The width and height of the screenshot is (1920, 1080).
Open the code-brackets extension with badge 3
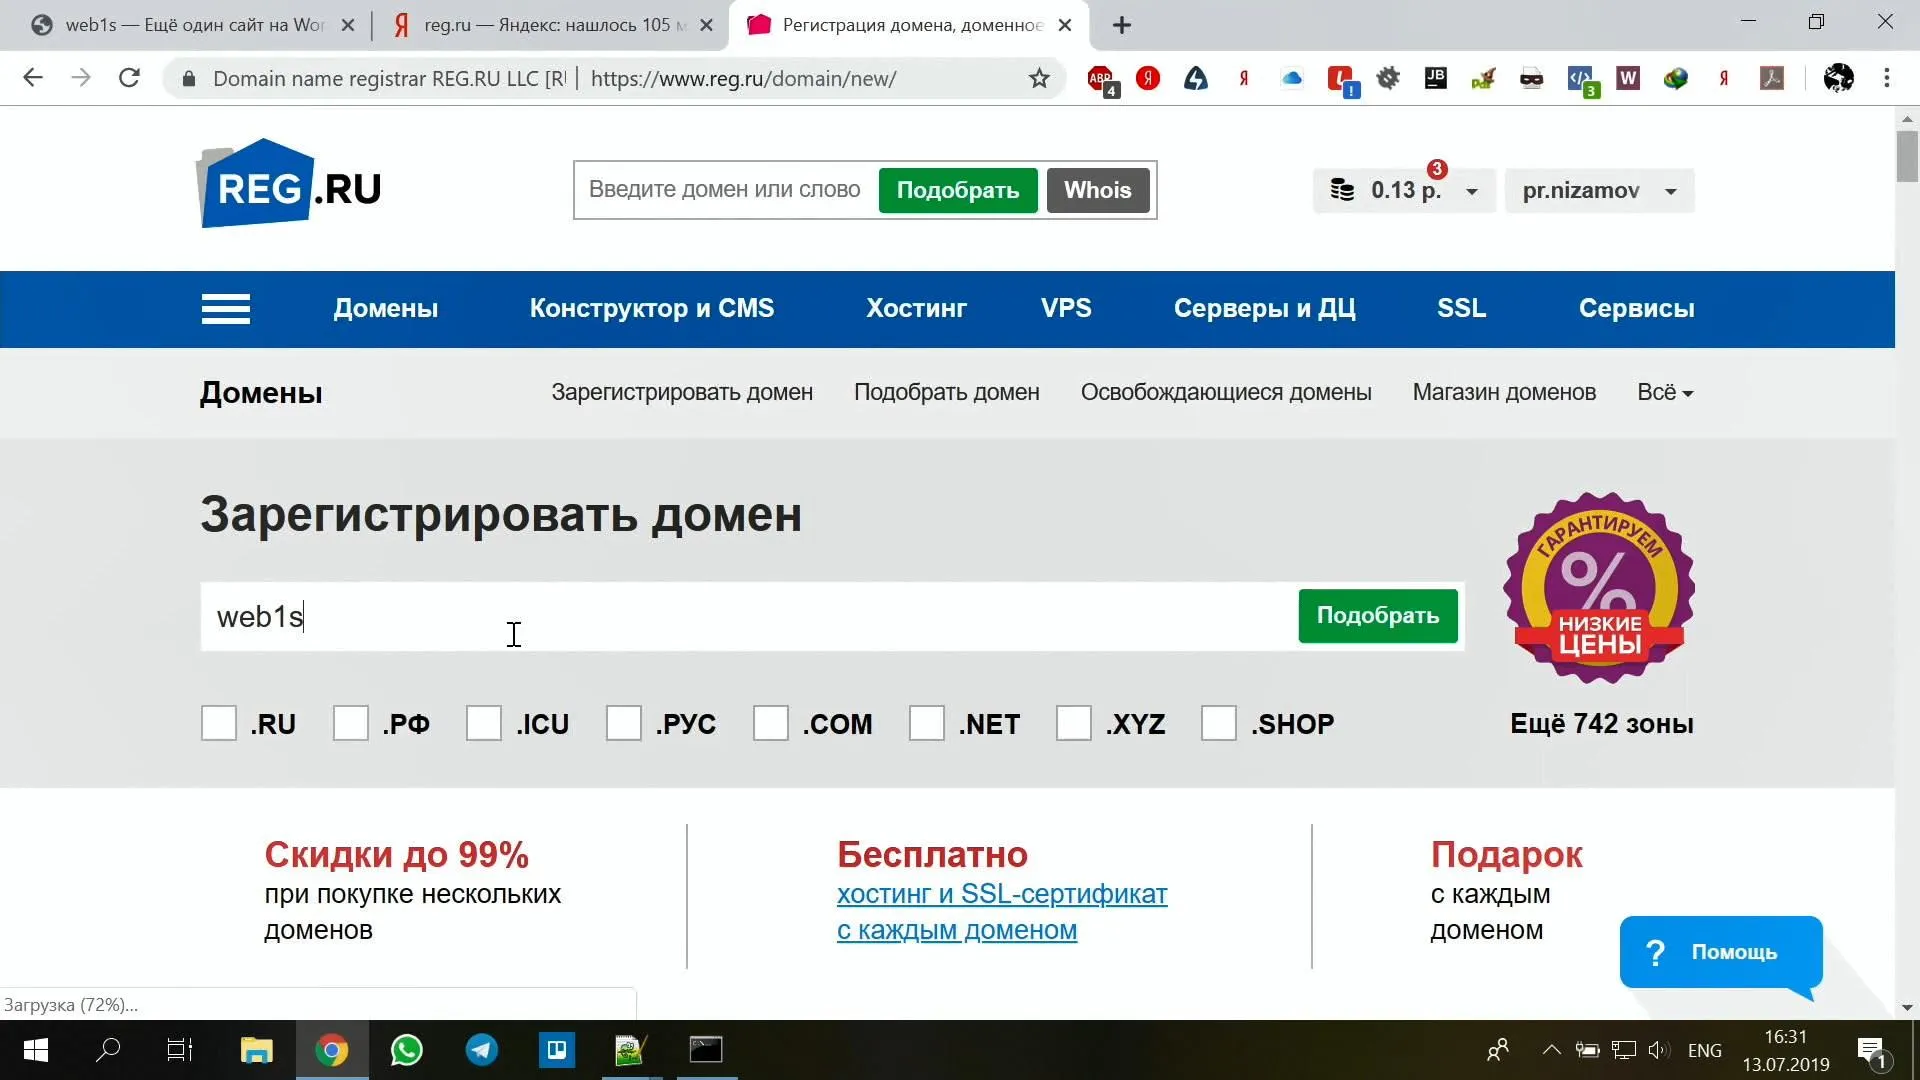point(1581,79)
